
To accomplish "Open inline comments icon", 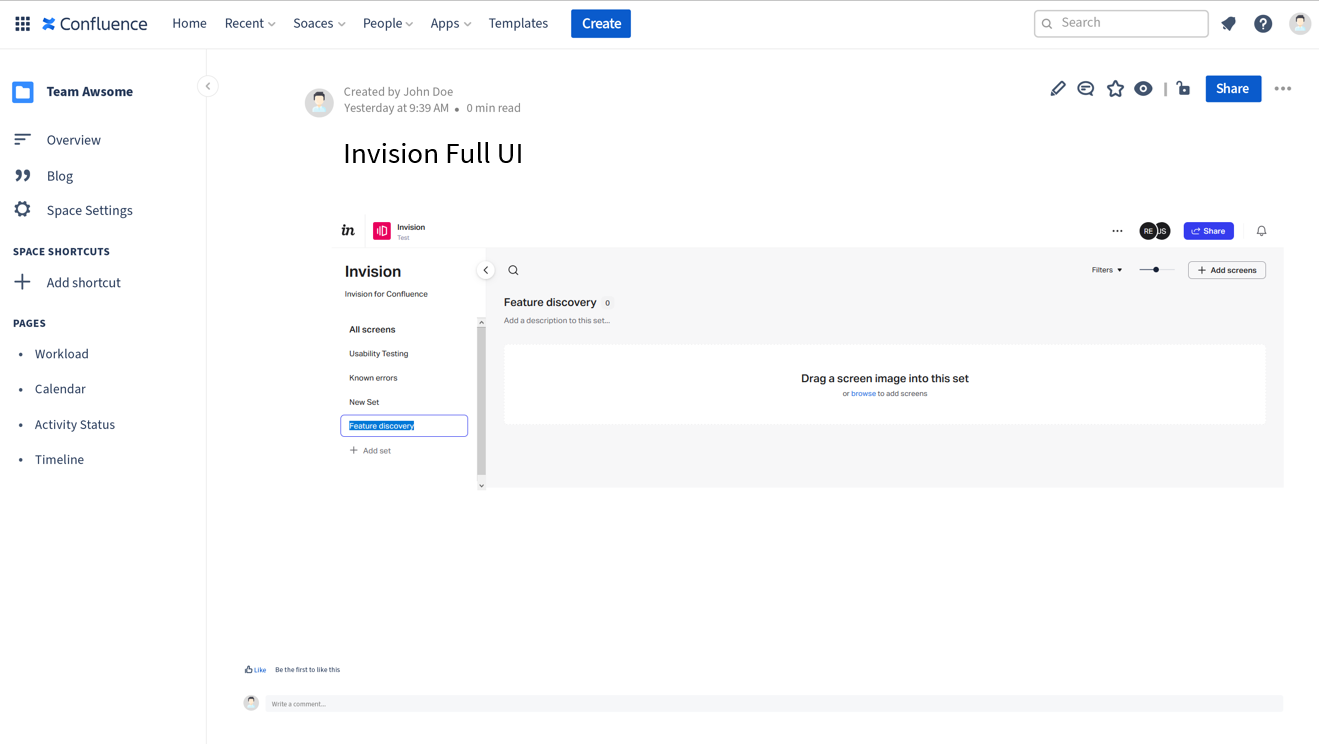I will click(x=1085, y=89).
